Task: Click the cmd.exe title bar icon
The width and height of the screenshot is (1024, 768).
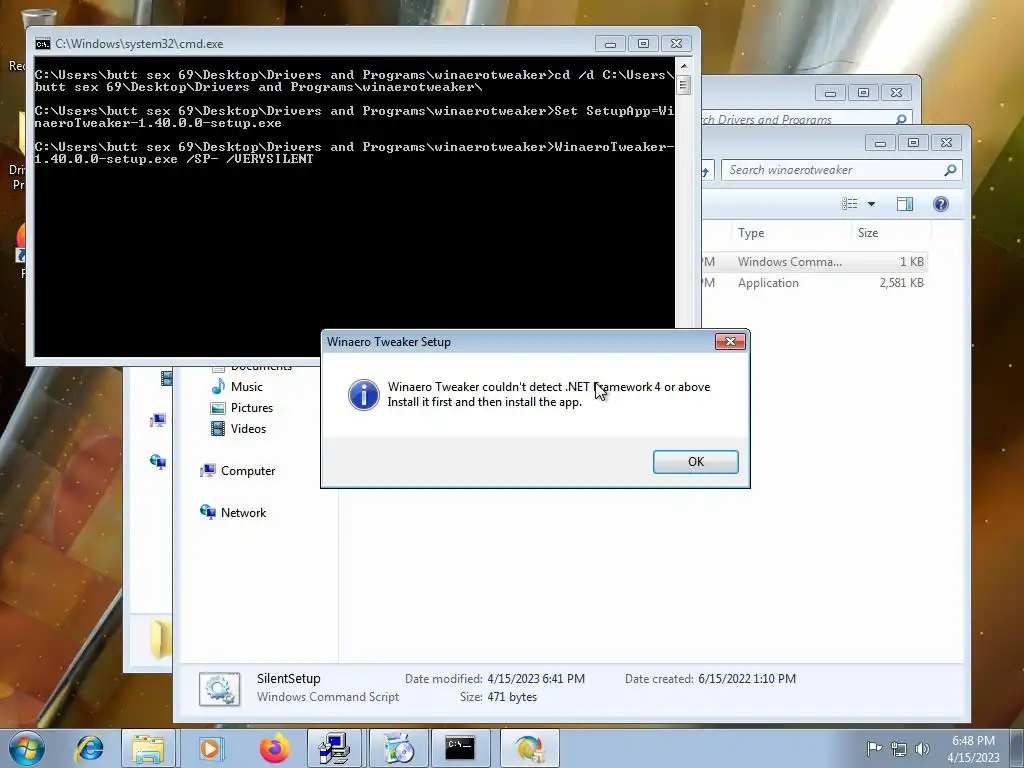Action: [x=42, y=44]
